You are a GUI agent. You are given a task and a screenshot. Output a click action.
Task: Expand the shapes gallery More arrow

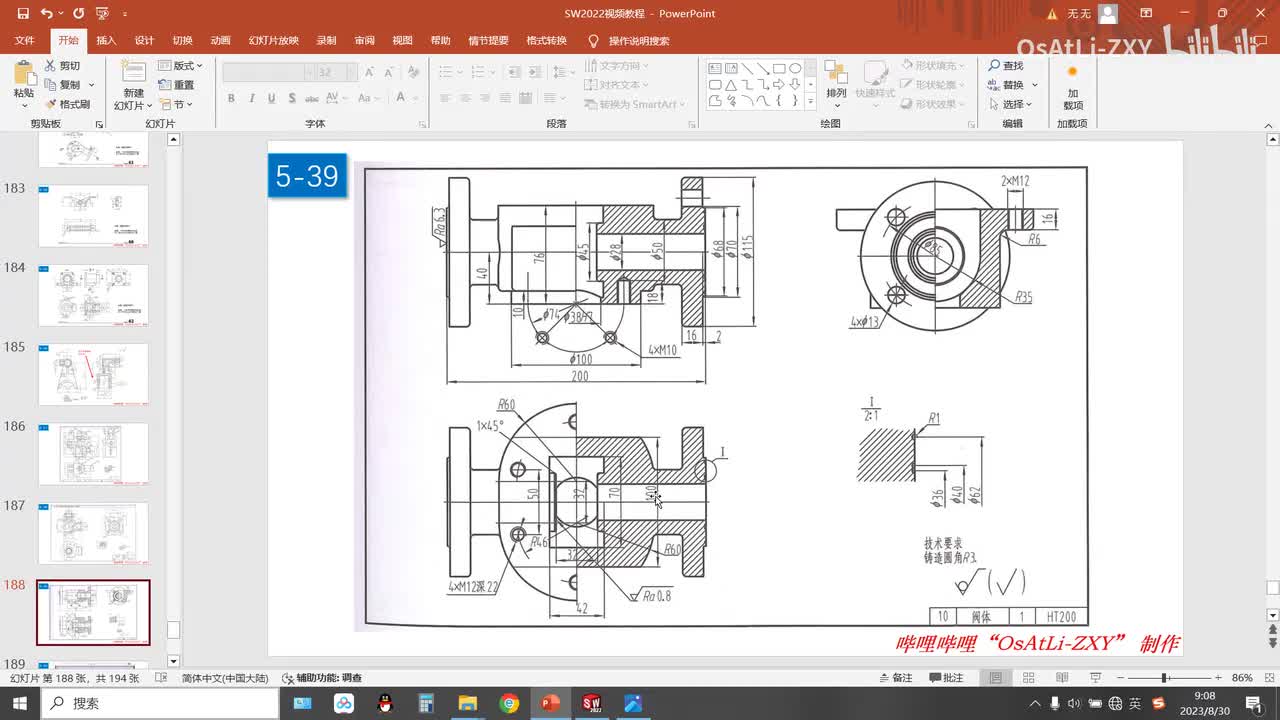pyautogui.click(x=810, y=100)
